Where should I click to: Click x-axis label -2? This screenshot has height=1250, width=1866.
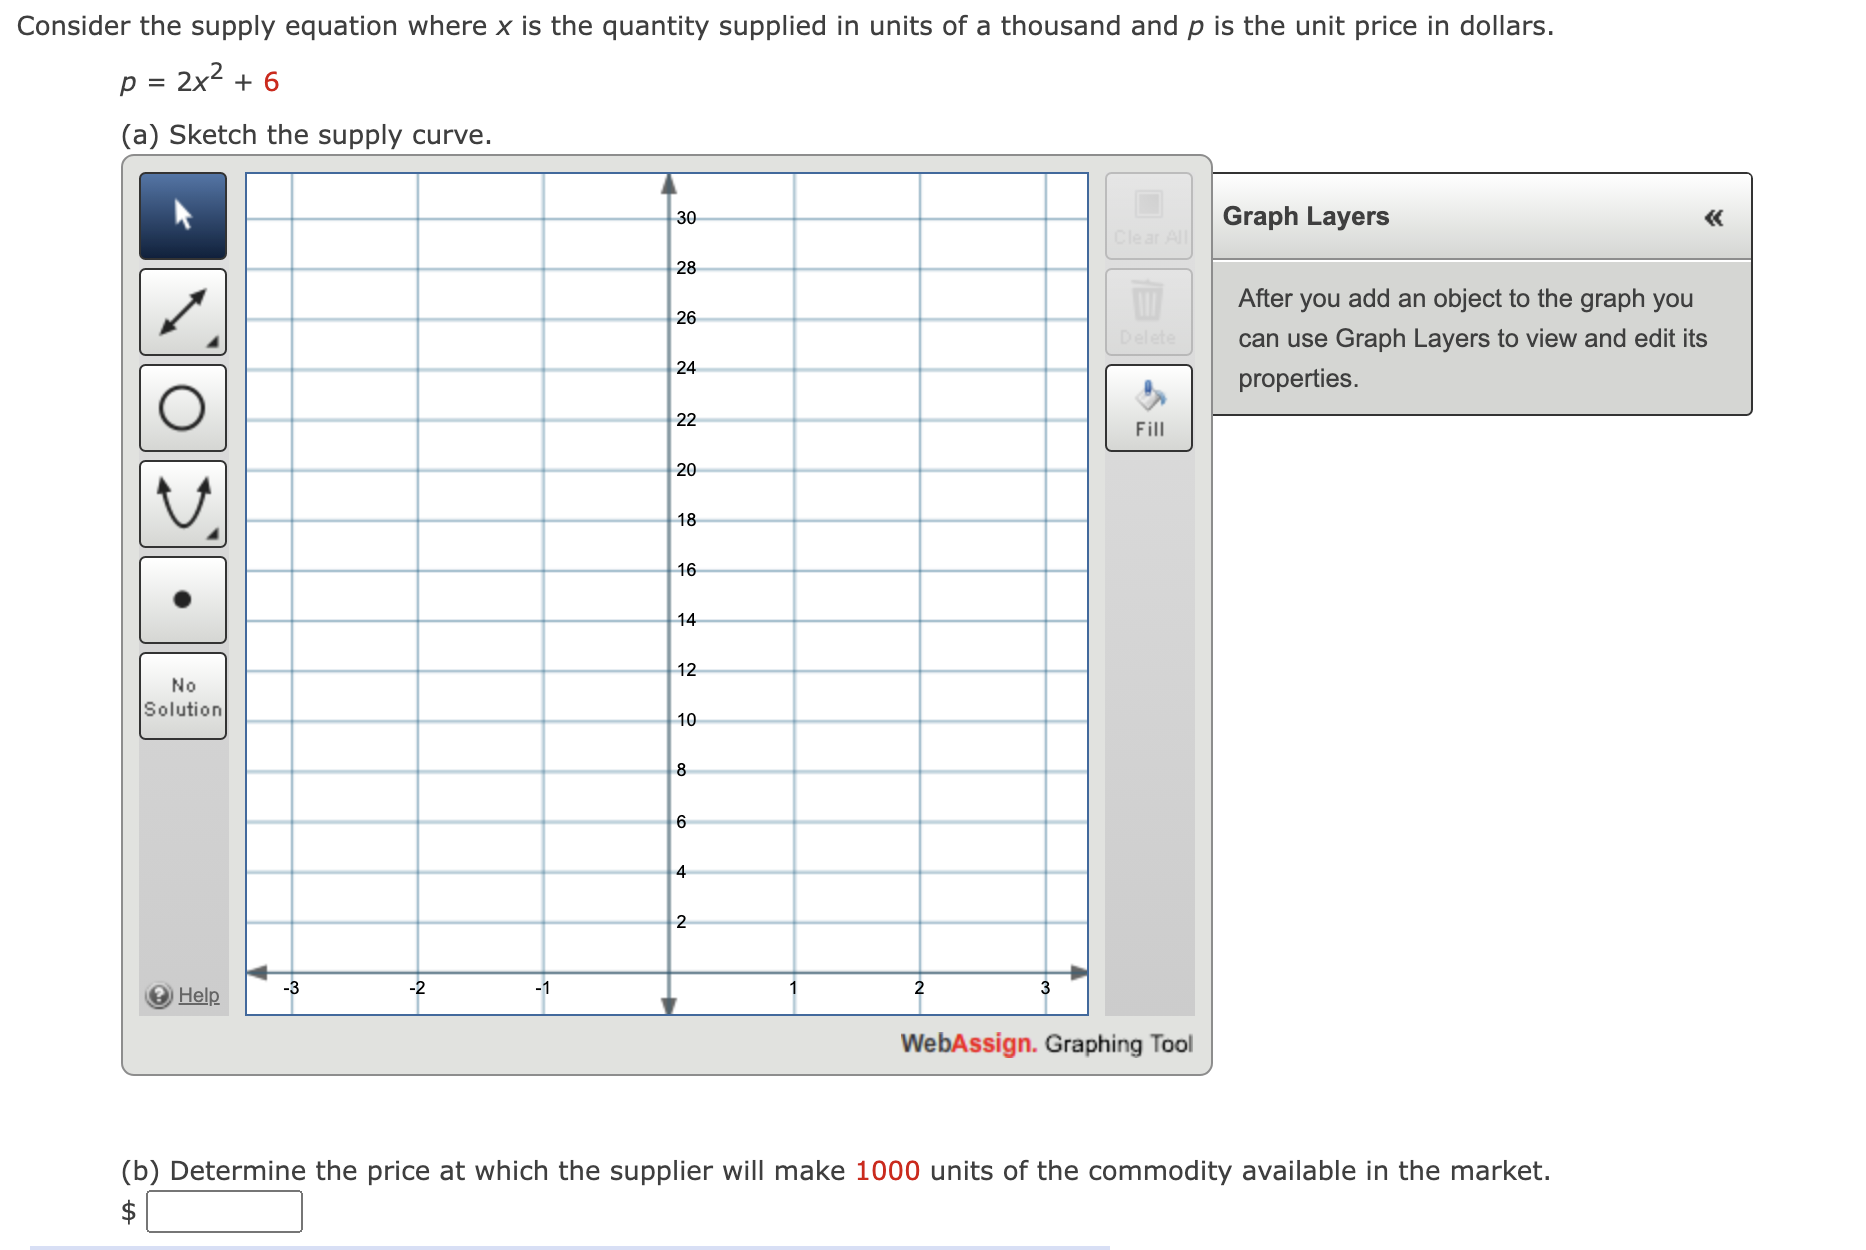(x=417, y=988)
